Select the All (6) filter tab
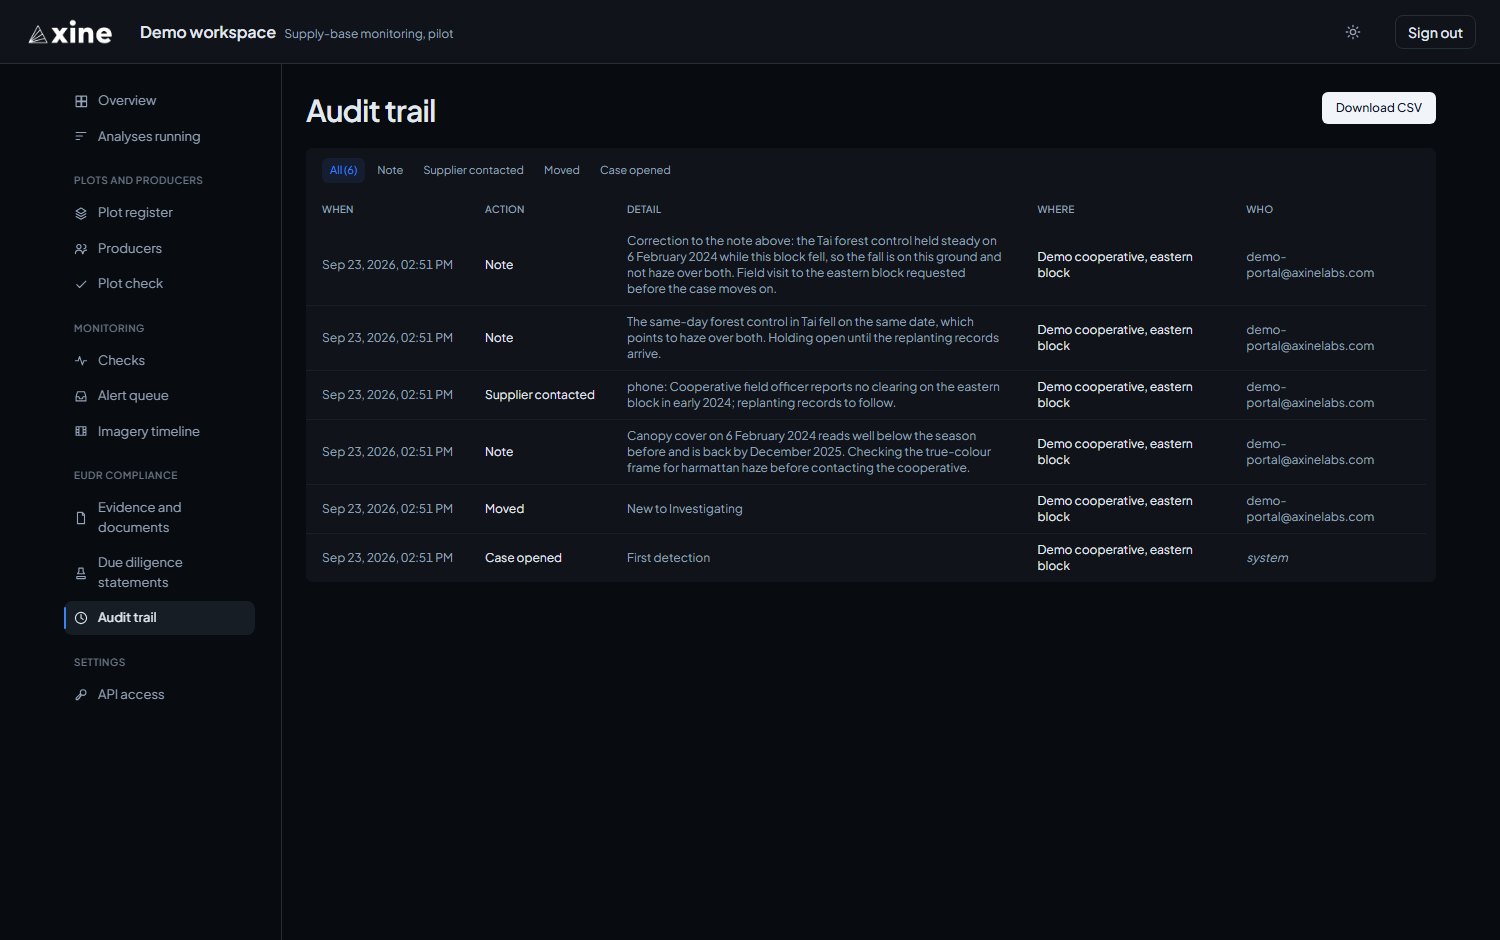This screenshot has height=940, width=1500. [x=343, y=170]
